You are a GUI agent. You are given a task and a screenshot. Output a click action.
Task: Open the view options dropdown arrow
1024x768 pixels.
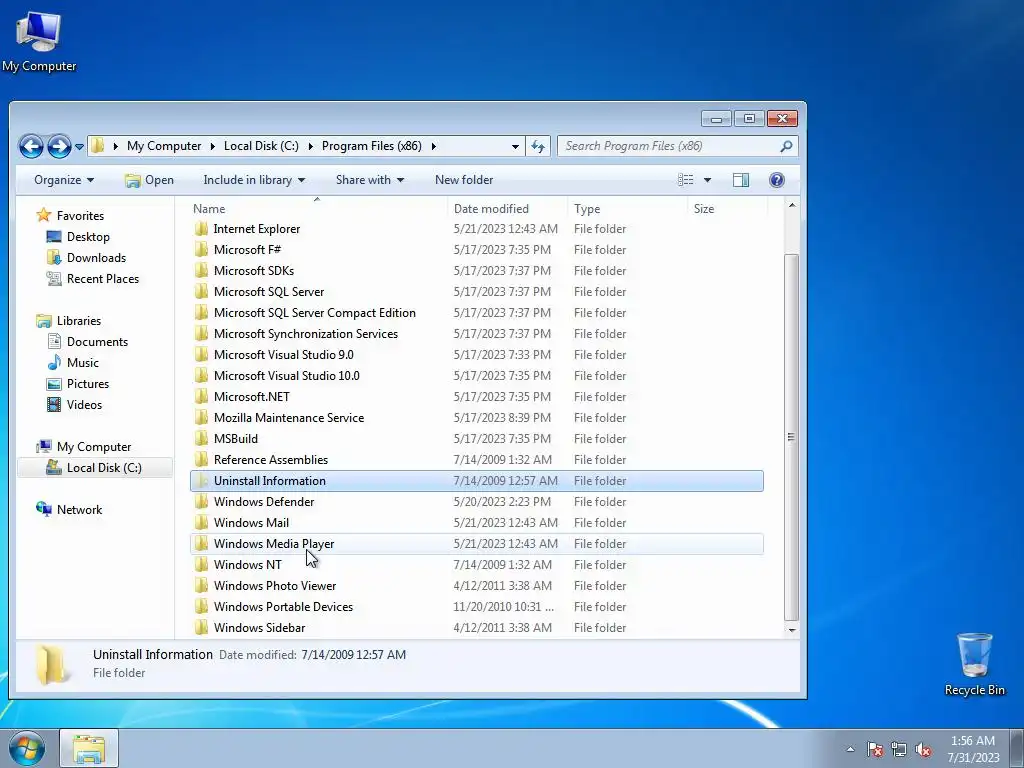(x=707, y=180)
